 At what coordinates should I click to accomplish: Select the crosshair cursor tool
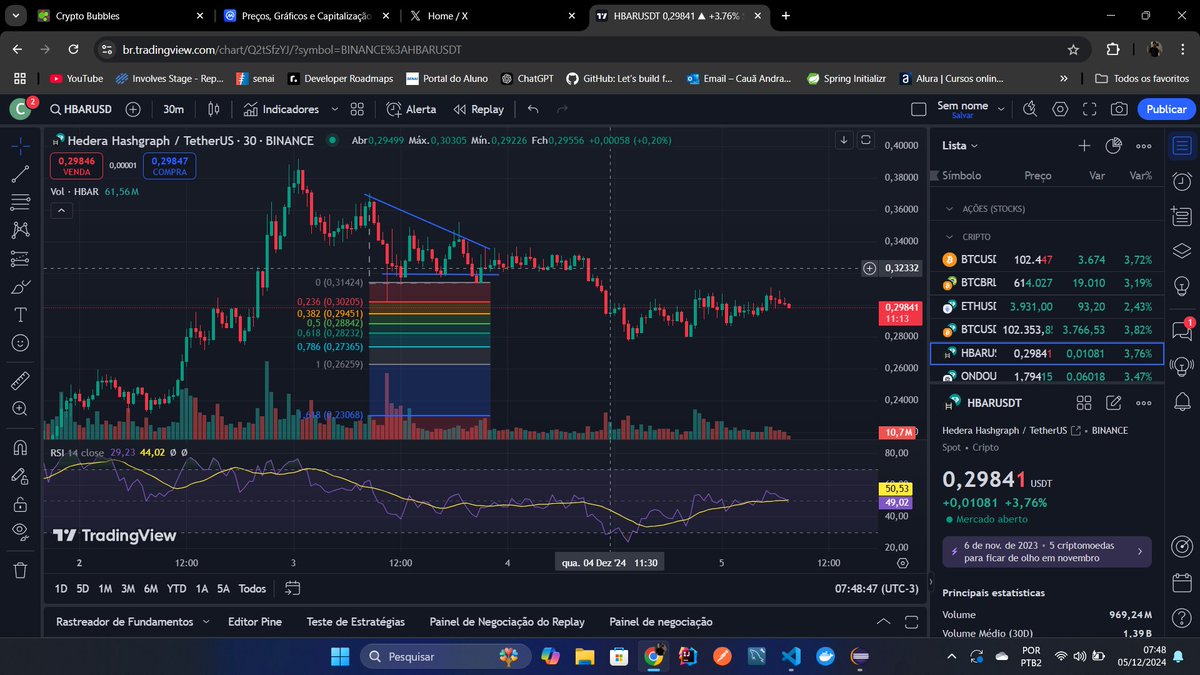click(20, 146)
